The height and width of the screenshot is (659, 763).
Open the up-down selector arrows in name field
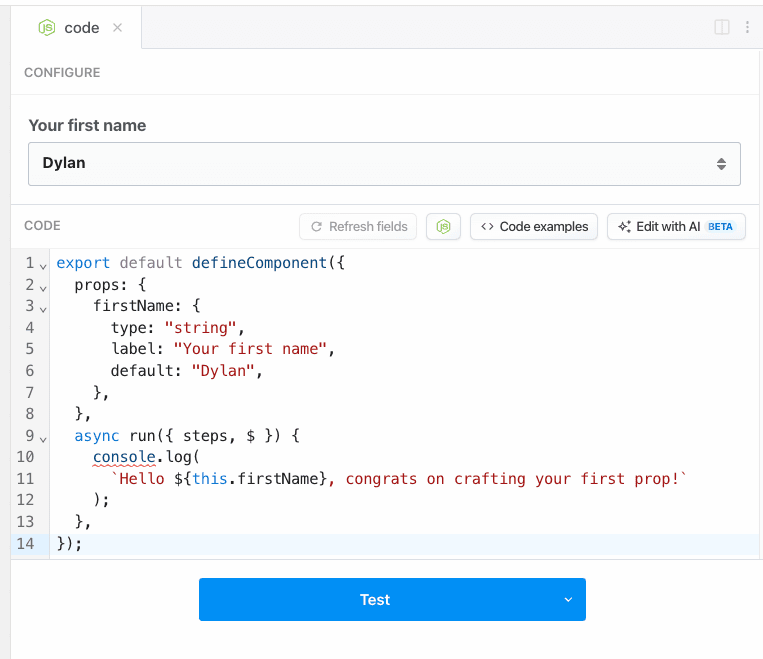coord(721,164)
